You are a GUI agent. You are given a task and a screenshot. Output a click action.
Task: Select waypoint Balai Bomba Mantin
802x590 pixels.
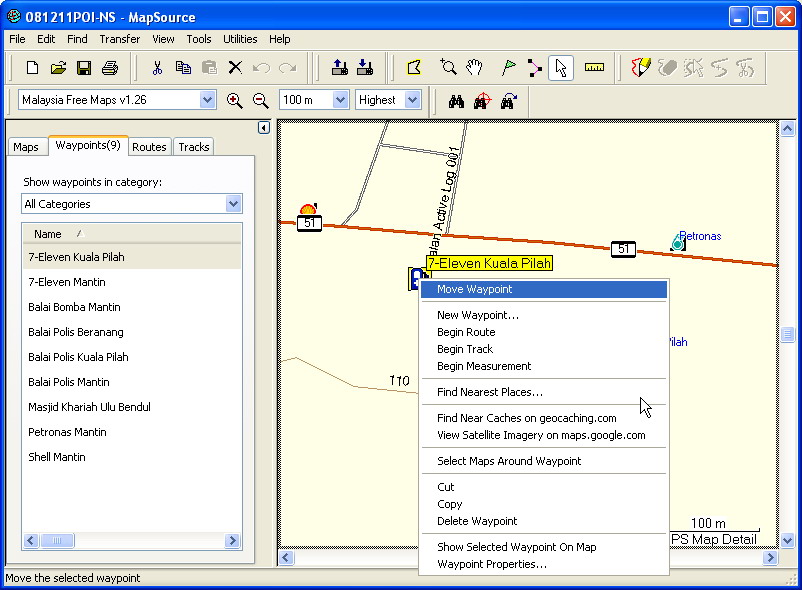(131, 307)
